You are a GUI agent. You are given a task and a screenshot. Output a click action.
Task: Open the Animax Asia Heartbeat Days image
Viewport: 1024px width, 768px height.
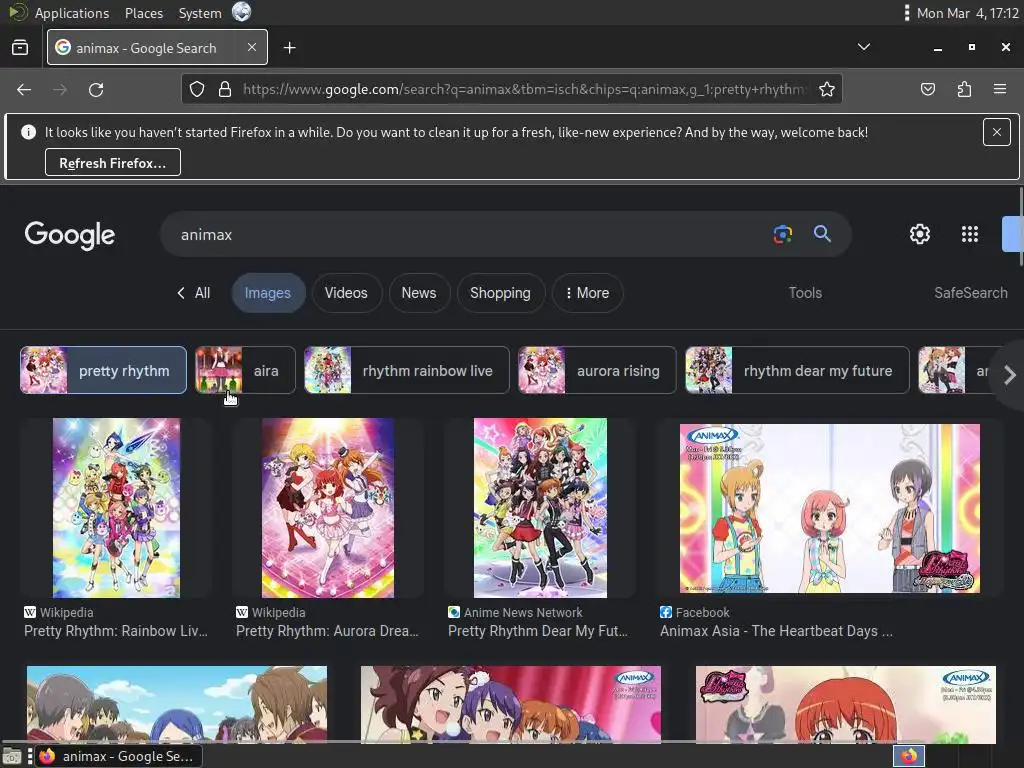coord(829,508)
